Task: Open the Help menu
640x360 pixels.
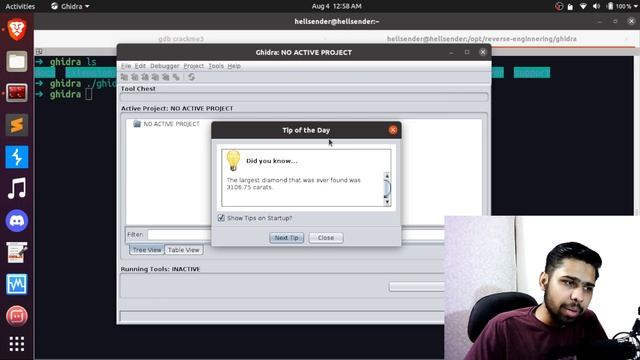Action: pos(234,66)
